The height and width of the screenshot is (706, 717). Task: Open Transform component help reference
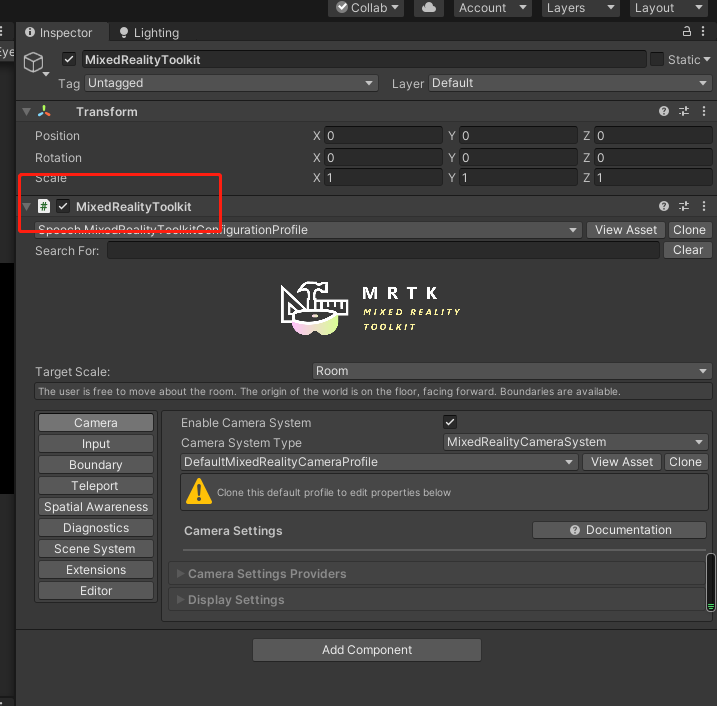click(664, 111)
